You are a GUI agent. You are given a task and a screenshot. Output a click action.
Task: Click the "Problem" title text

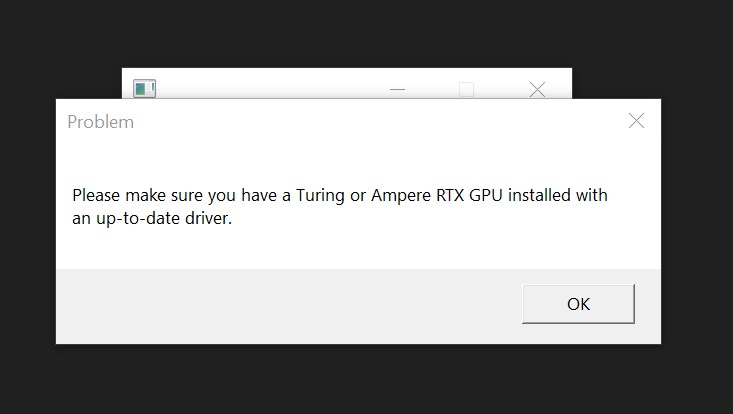pos(100,122)
